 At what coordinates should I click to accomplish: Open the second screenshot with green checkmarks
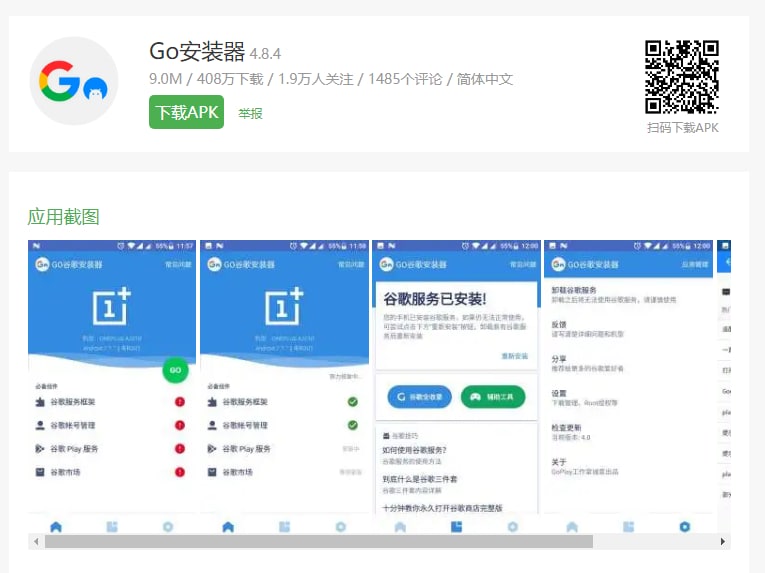284,387
